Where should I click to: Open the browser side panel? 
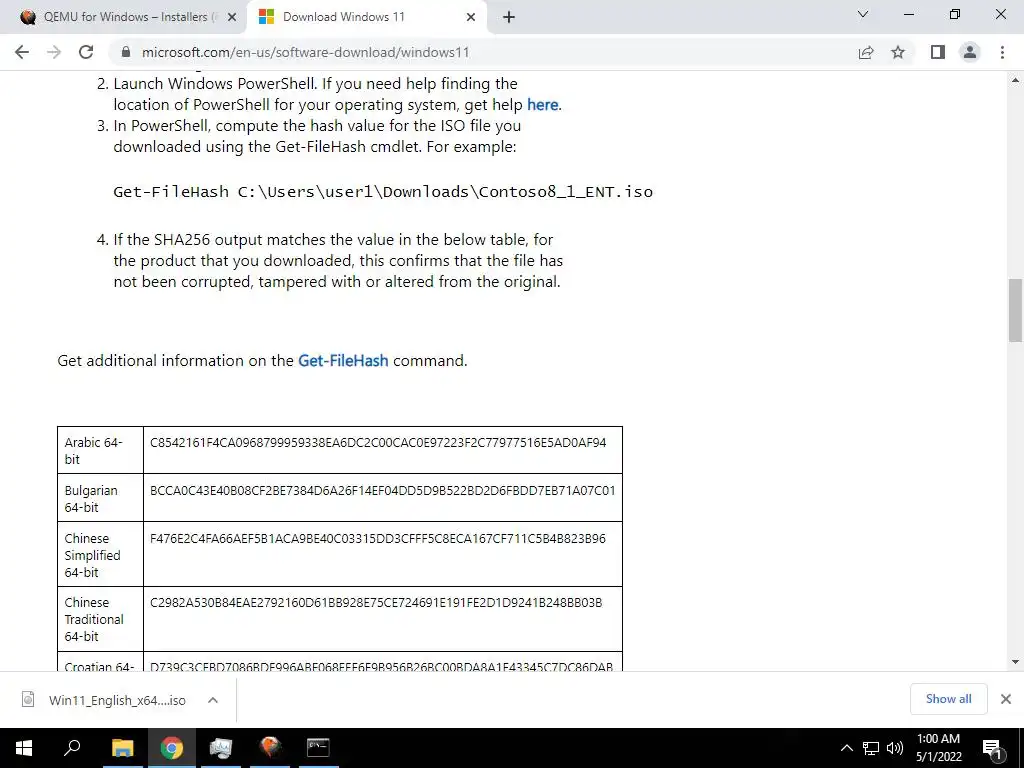[938, 52]
